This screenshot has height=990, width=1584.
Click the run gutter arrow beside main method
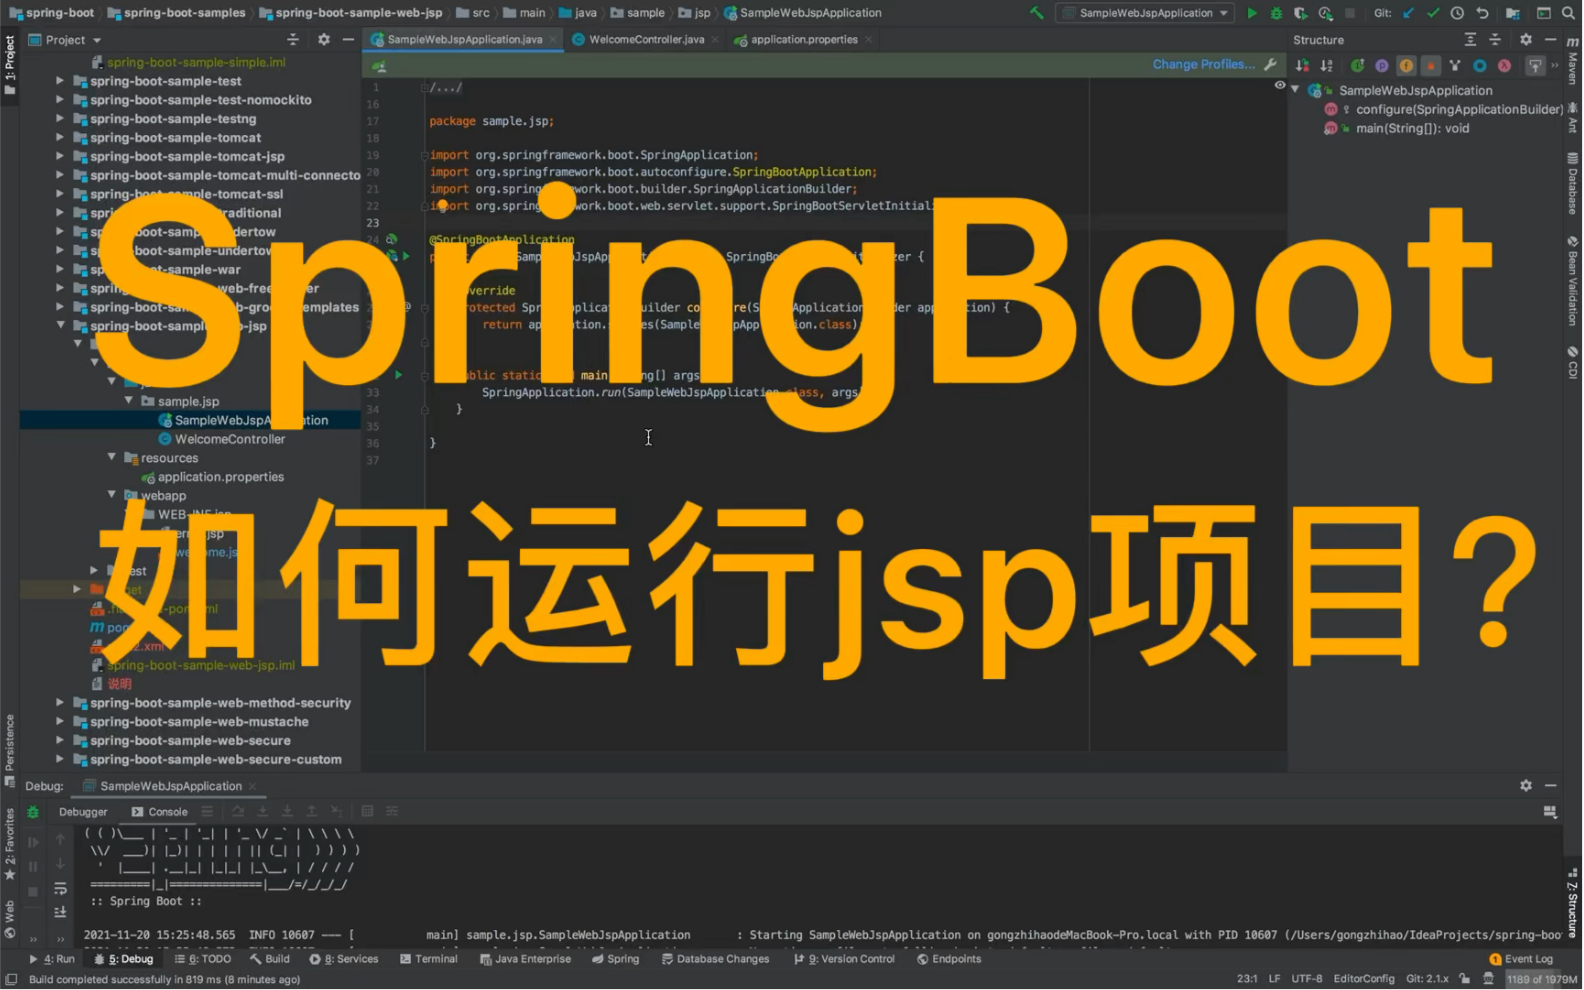398,375
